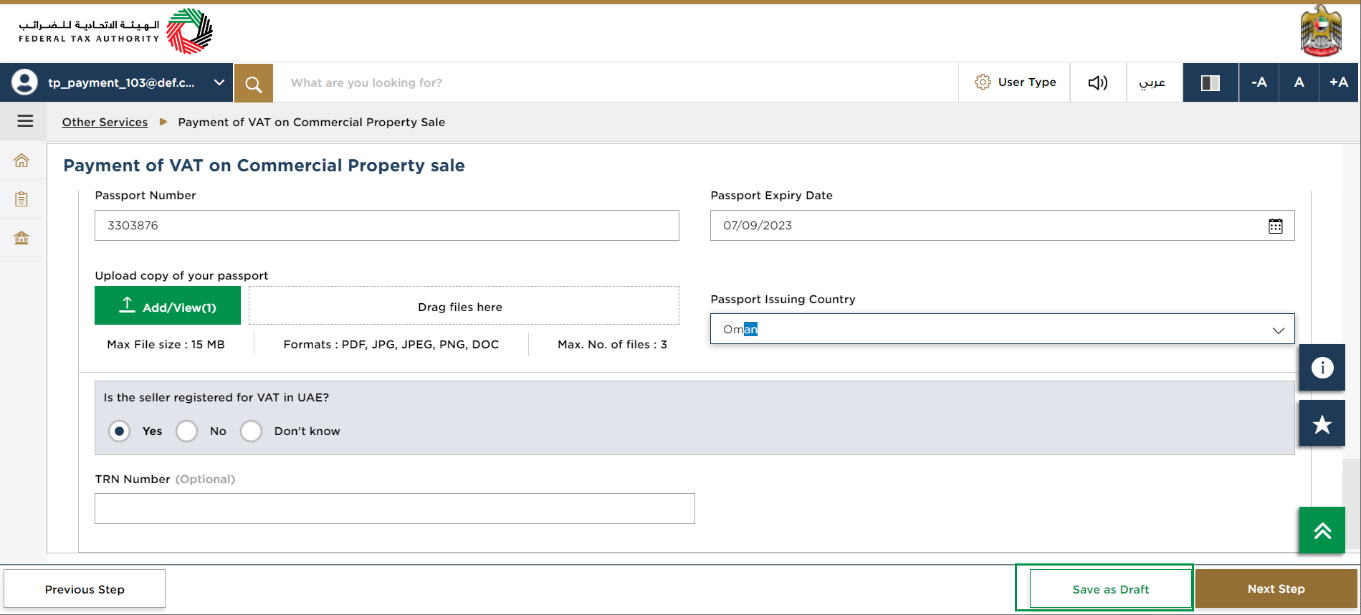
Task: Open the user account avatar icon
Action: point(24,83)
